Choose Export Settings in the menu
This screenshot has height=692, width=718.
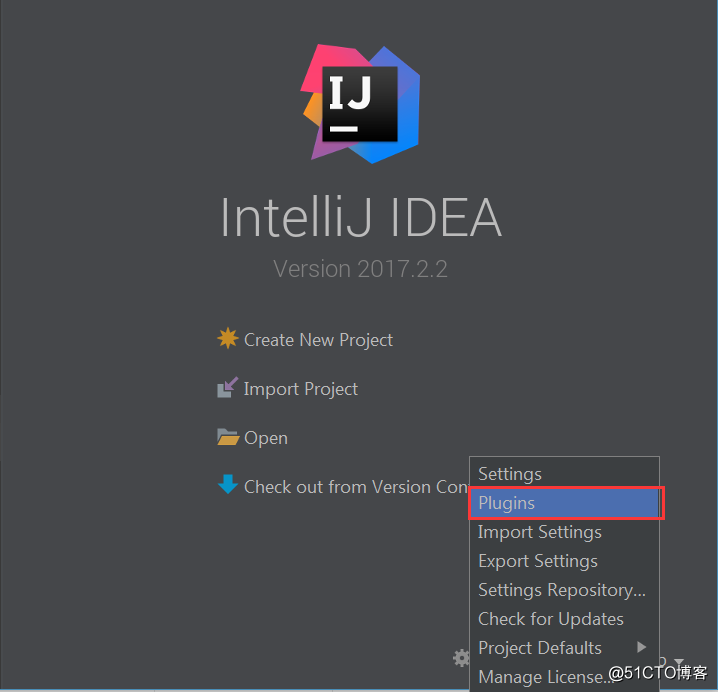click(564, 561)
